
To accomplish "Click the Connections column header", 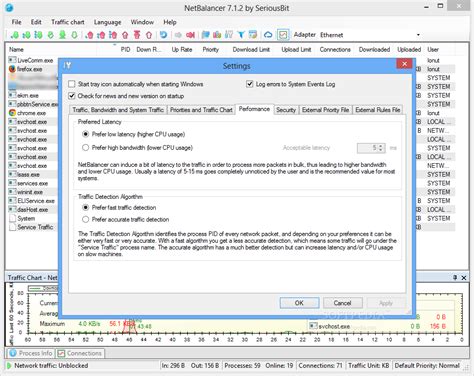I will (335, 49).
